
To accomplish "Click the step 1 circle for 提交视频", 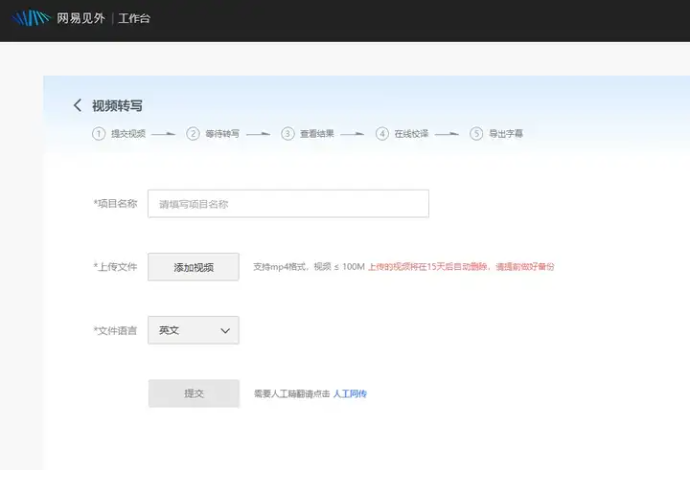I will click(98, 133).
